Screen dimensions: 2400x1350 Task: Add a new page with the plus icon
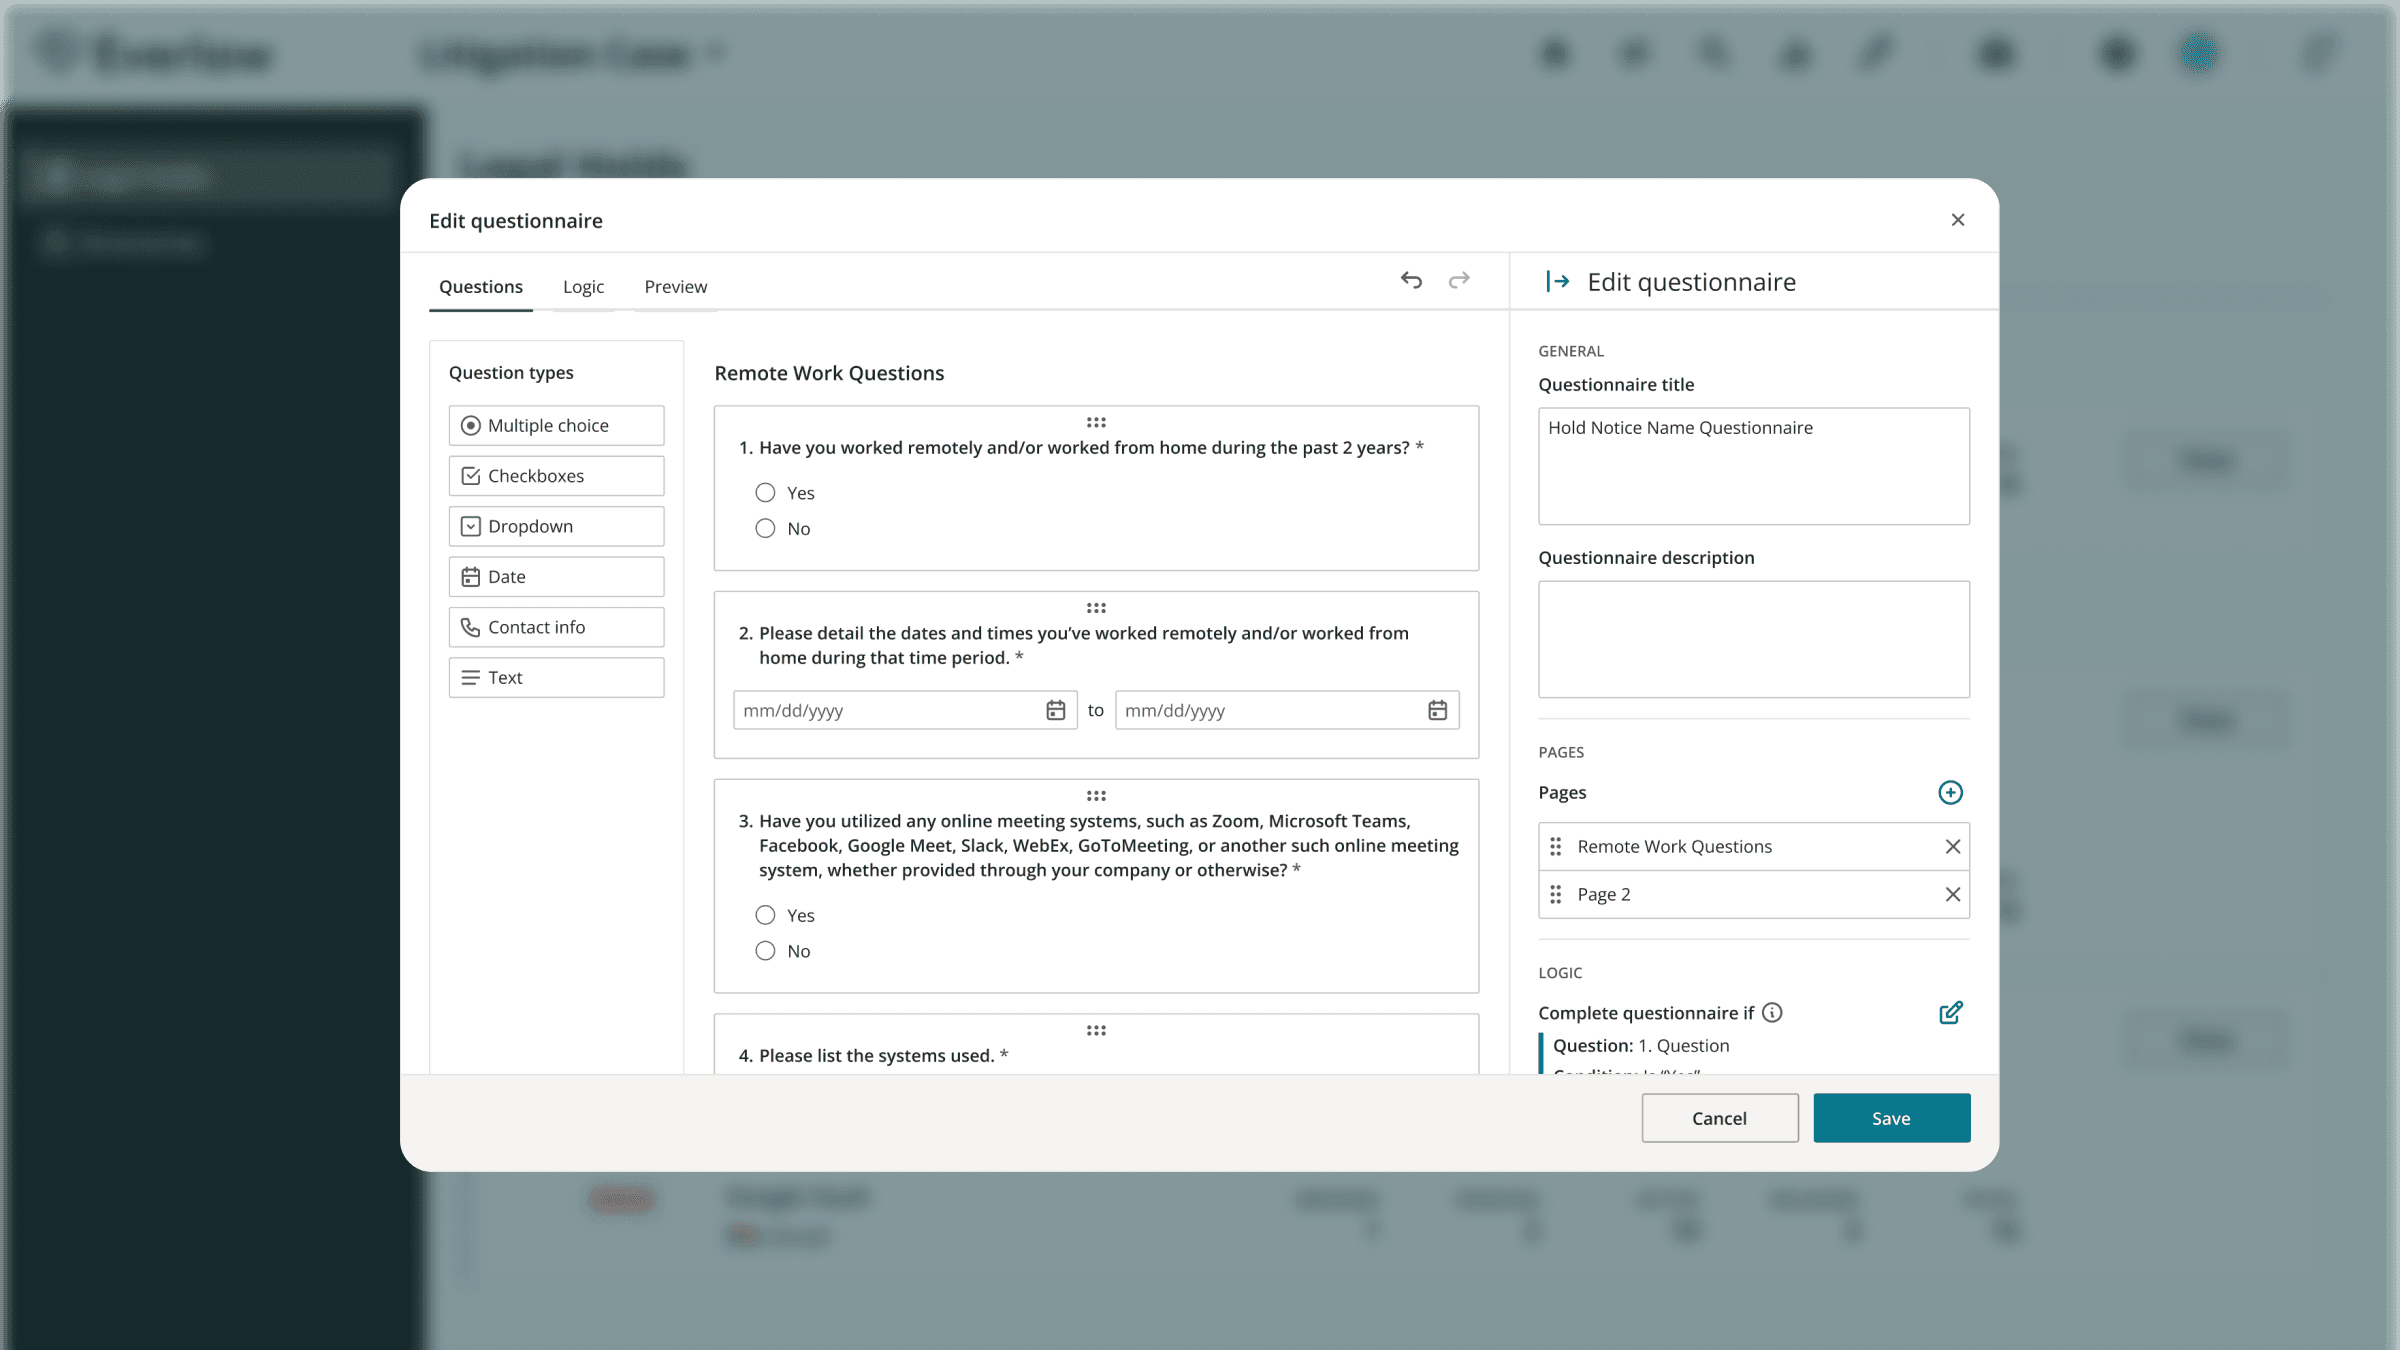tap(1950, 792)
